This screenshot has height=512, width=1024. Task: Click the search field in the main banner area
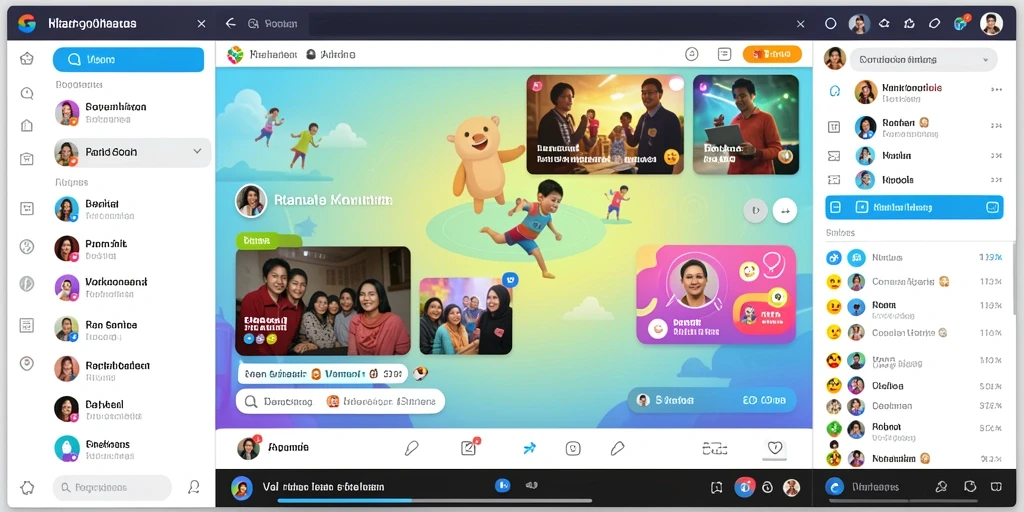[340, 402]
